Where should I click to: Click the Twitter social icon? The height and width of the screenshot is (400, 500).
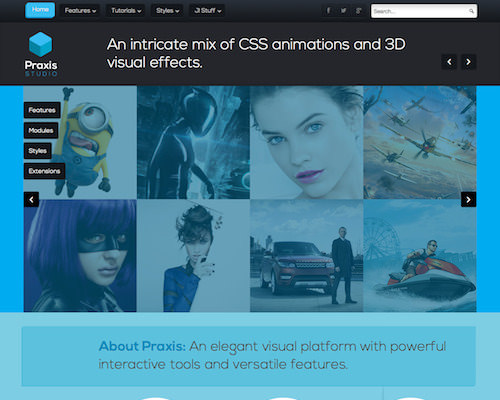pos(343,11)
